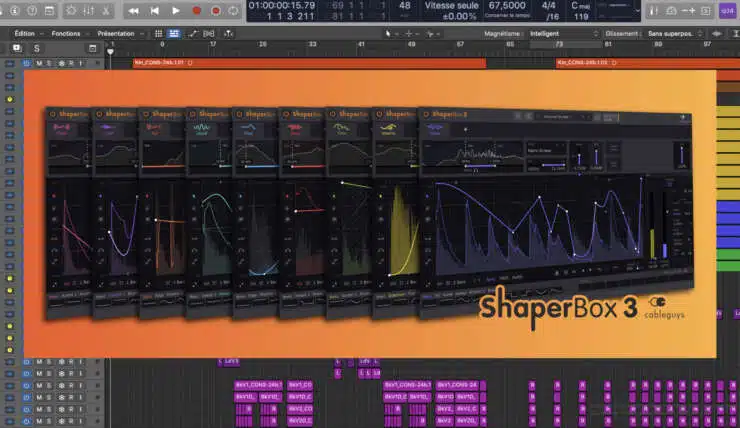Image resolution: width=740 pixels, height=428 pixels.
Task: Click the Tuner button in control bar
Action: coord(654,10)
